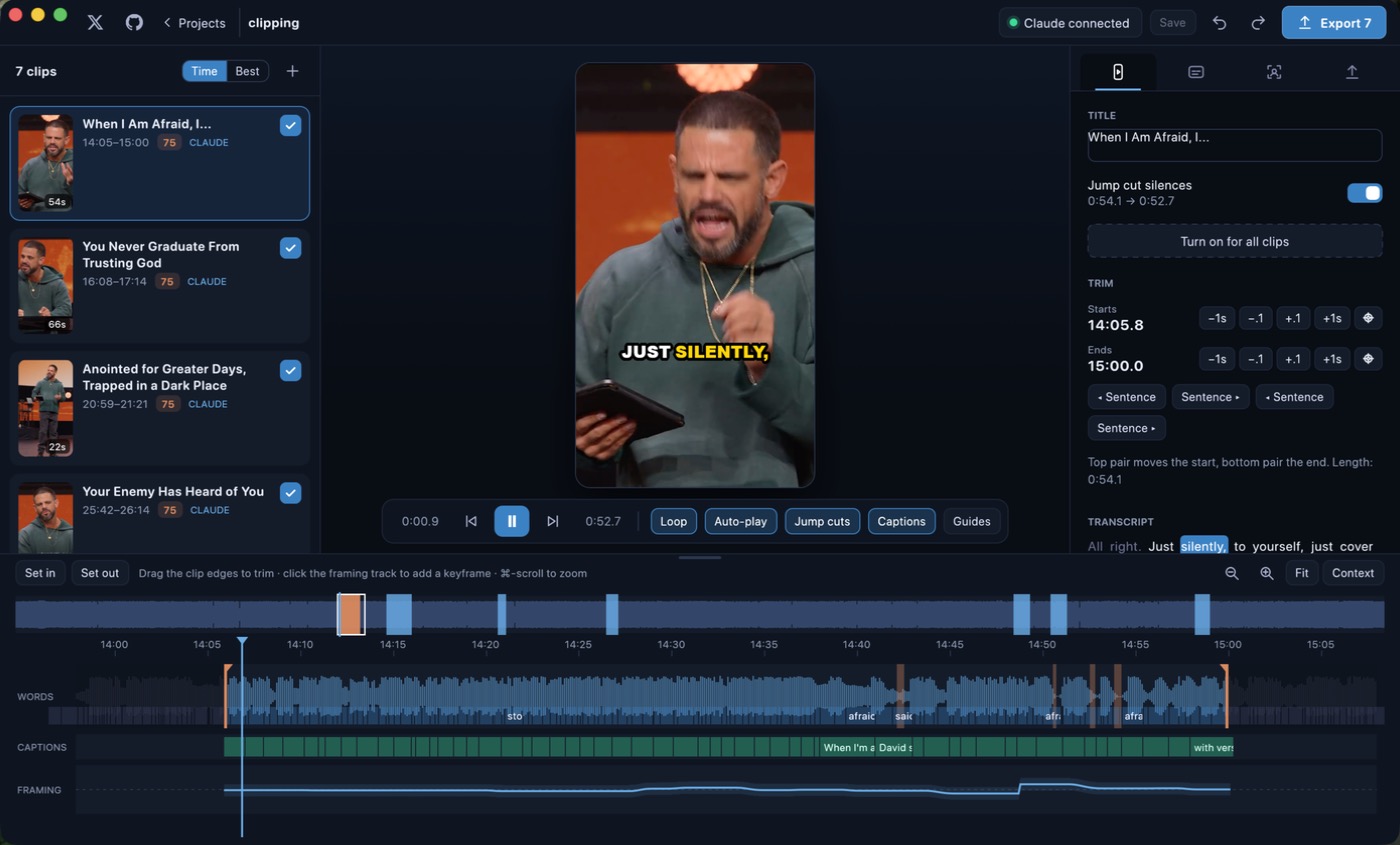Open the captions panel icon tab
Screen dimensions: 1400x845
tap(1195, 72)
